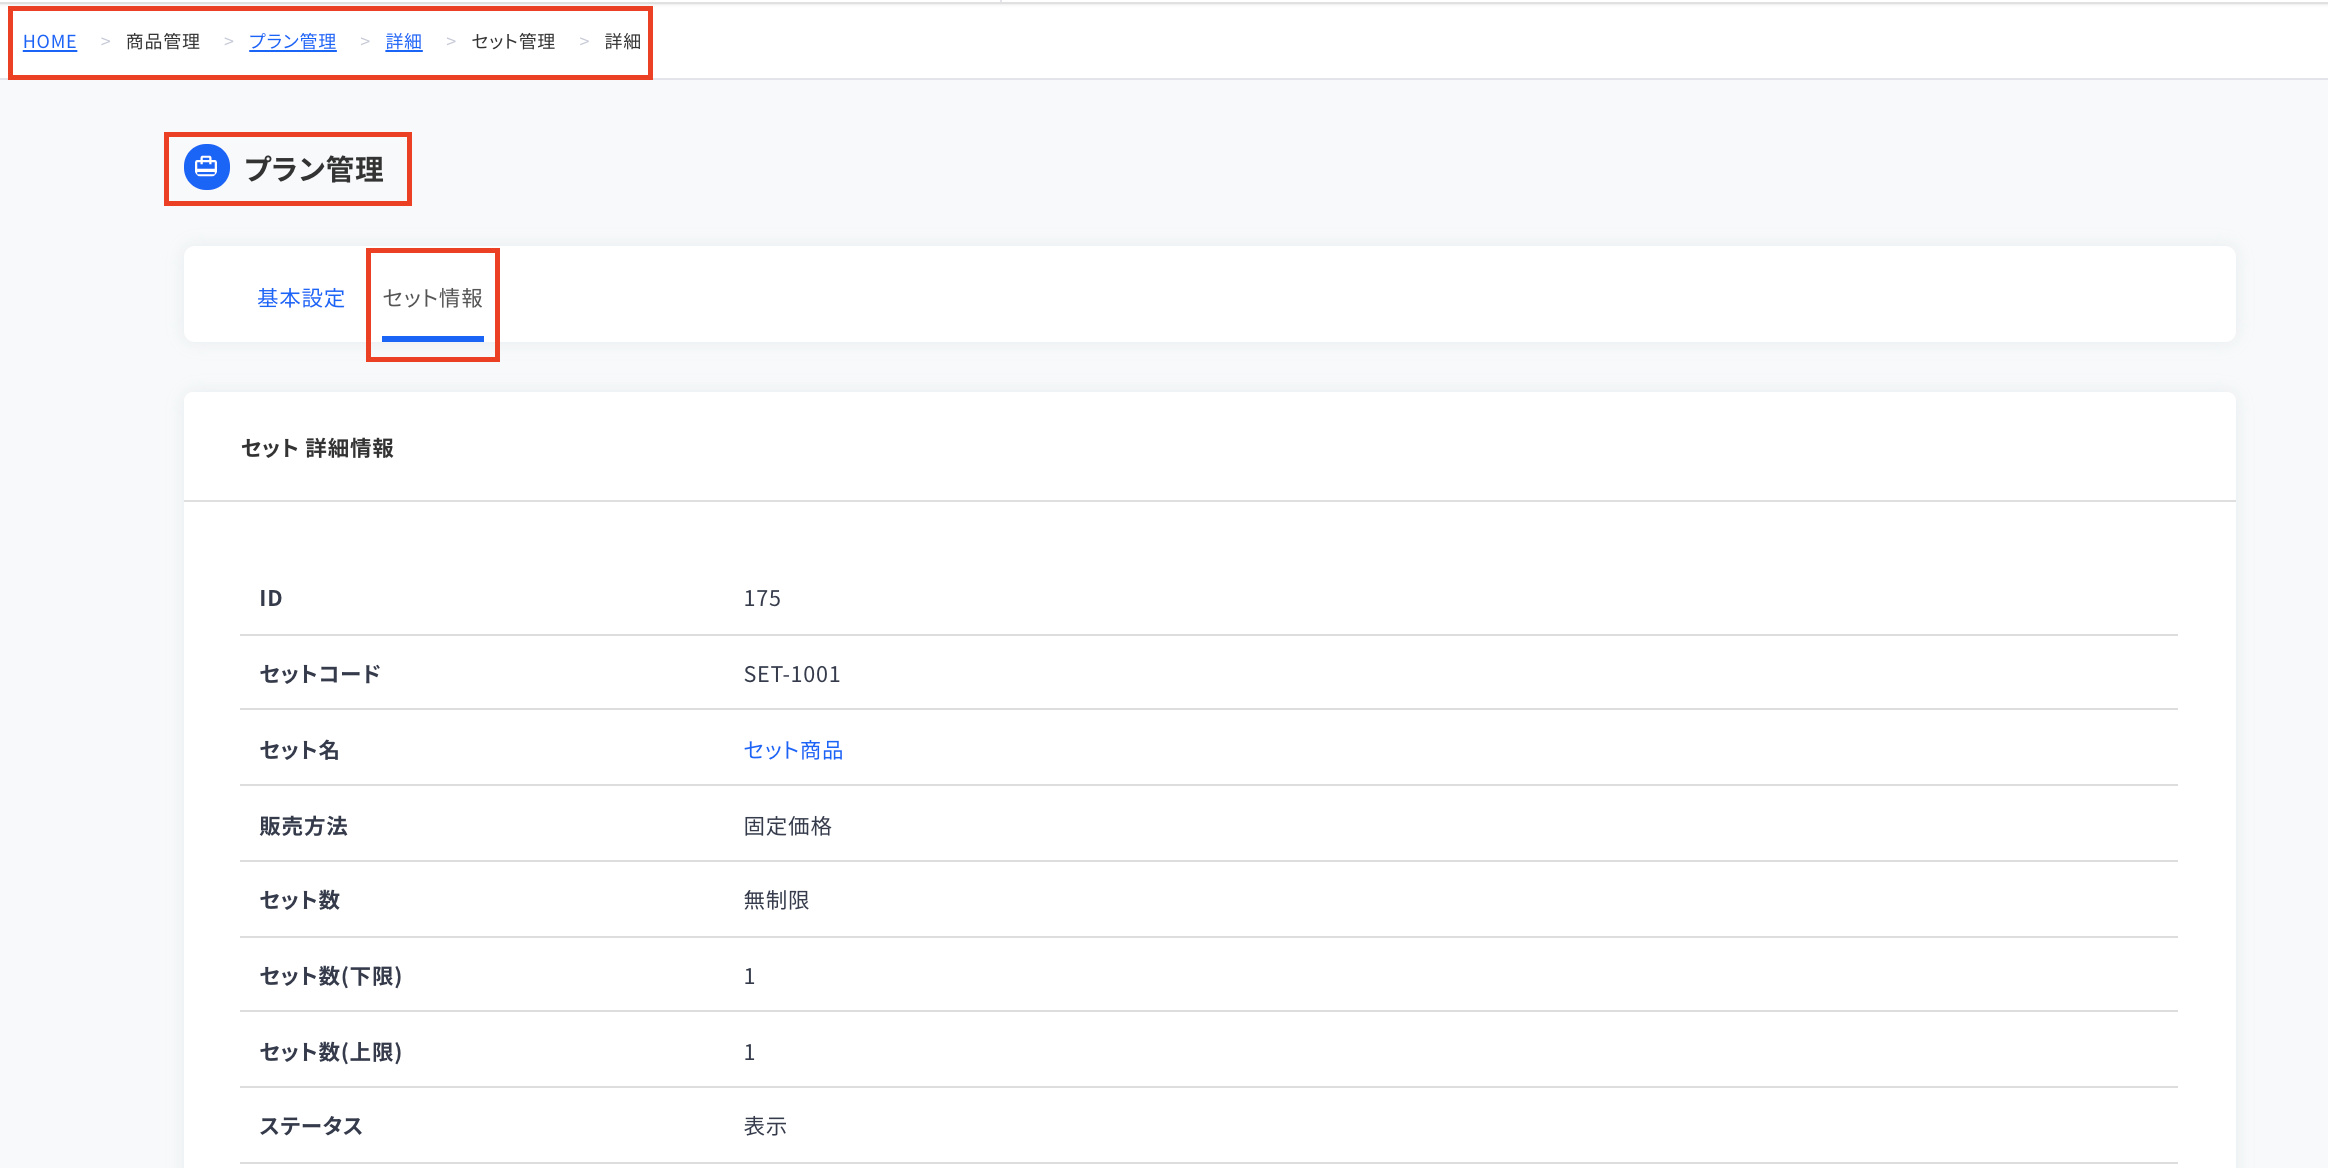Click the プラン管理 page heading

(x=314, y=169)
